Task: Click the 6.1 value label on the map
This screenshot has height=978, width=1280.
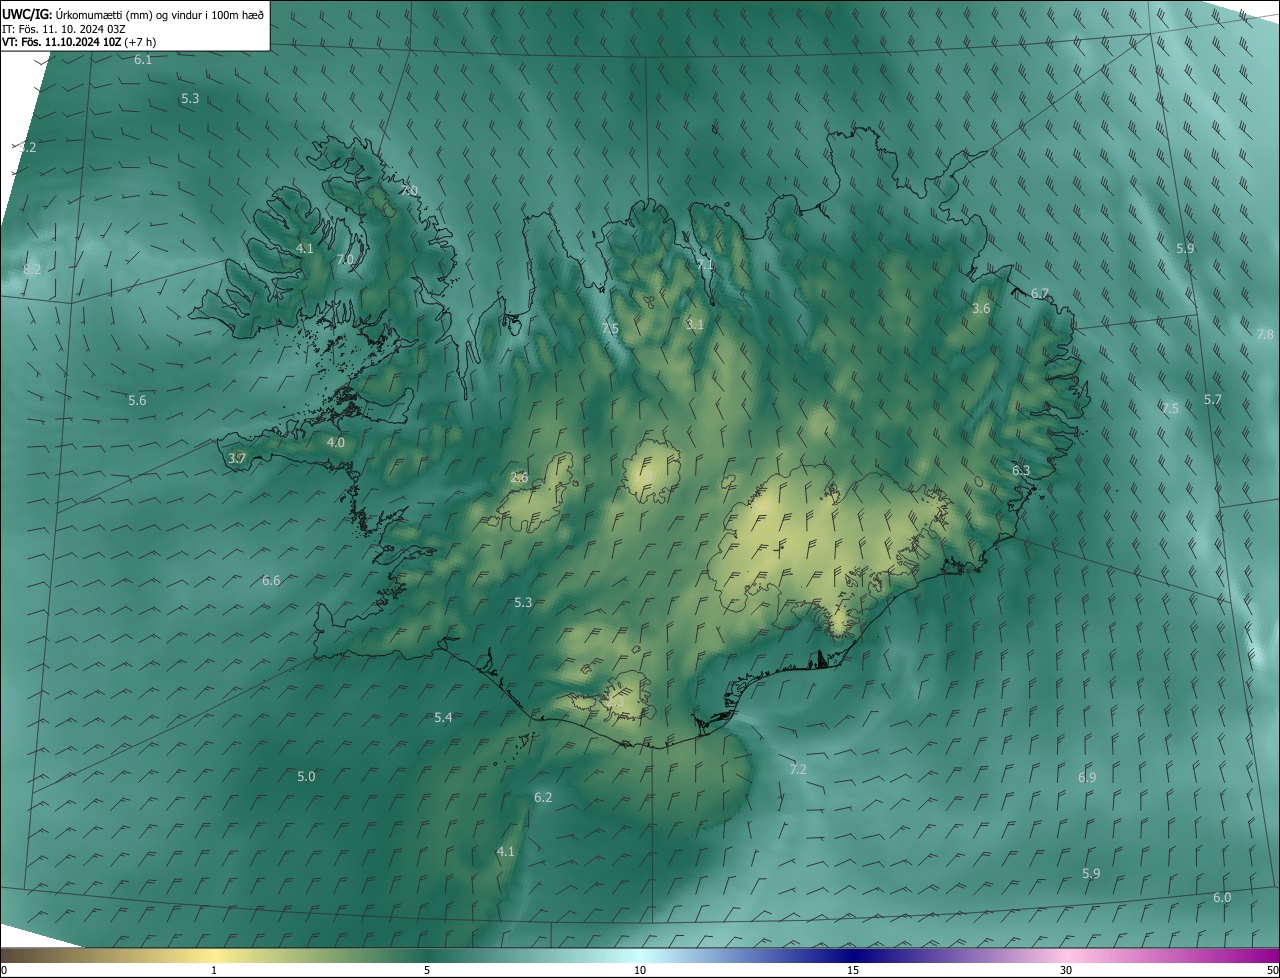Action: tap(143, 60)
